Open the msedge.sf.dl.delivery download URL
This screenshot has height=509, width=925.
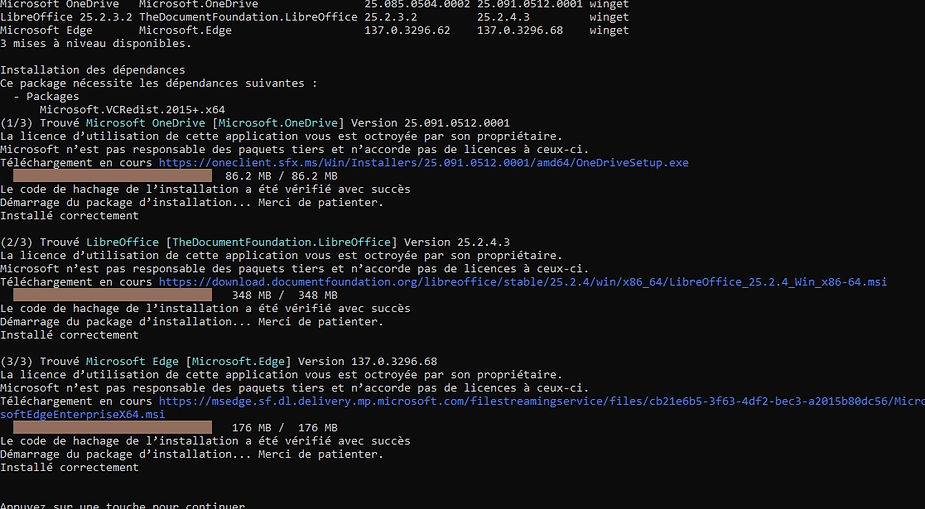coord(542,401)
